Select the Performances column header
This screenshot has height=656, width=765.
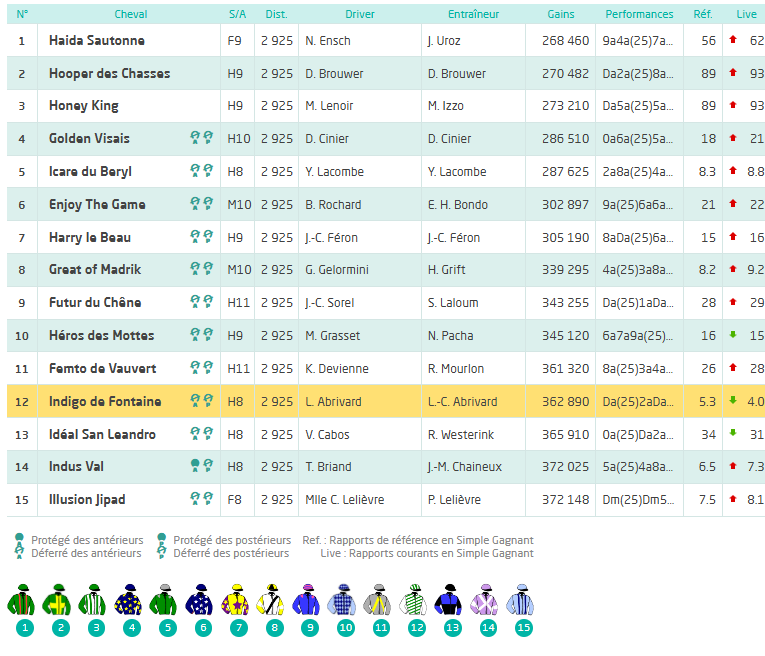pyautogui.click(x=639, y=15)
